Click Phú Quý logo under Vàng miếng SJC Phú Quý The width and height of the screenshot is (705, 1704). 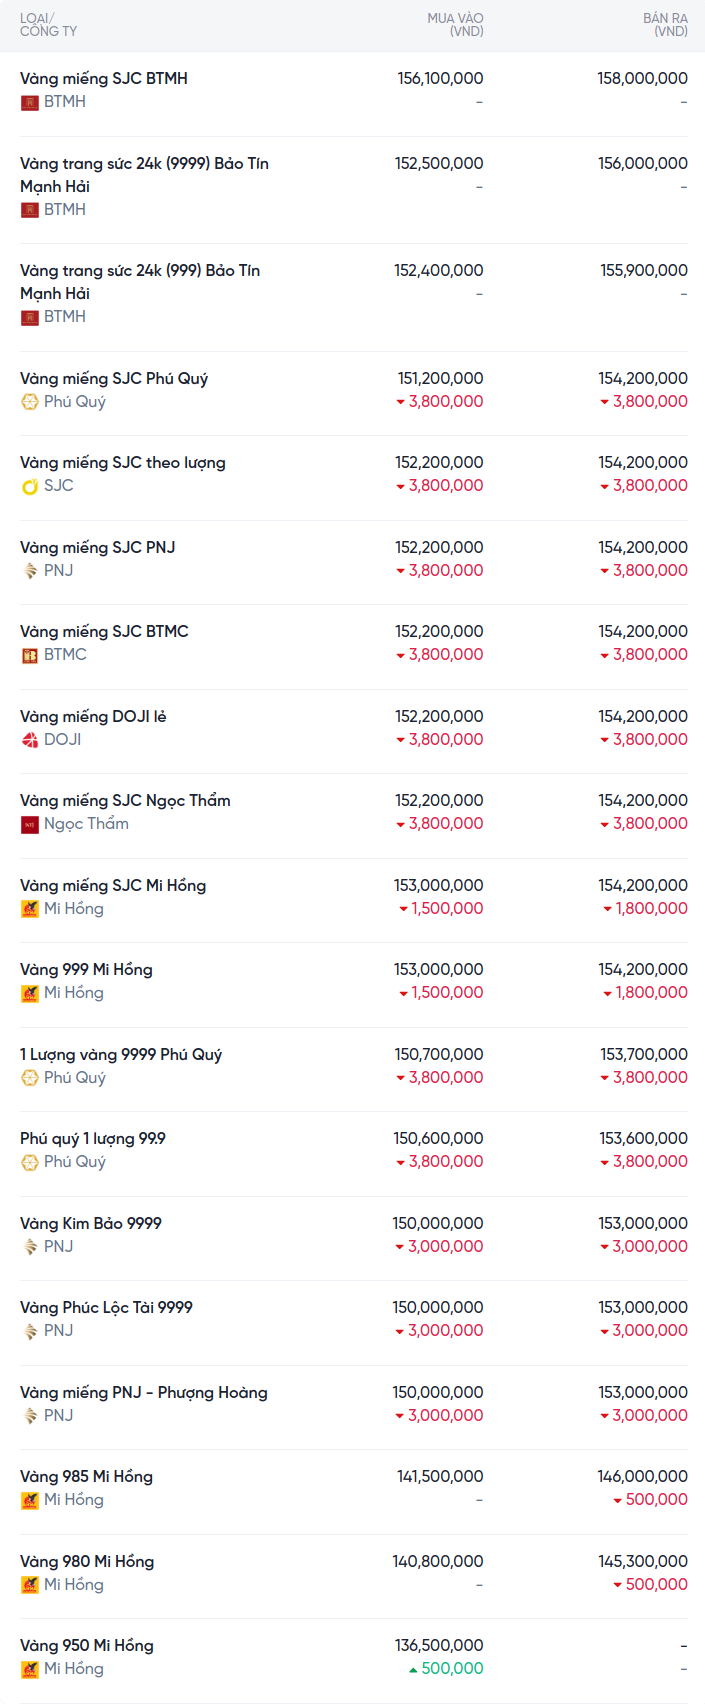coord(30,402)
